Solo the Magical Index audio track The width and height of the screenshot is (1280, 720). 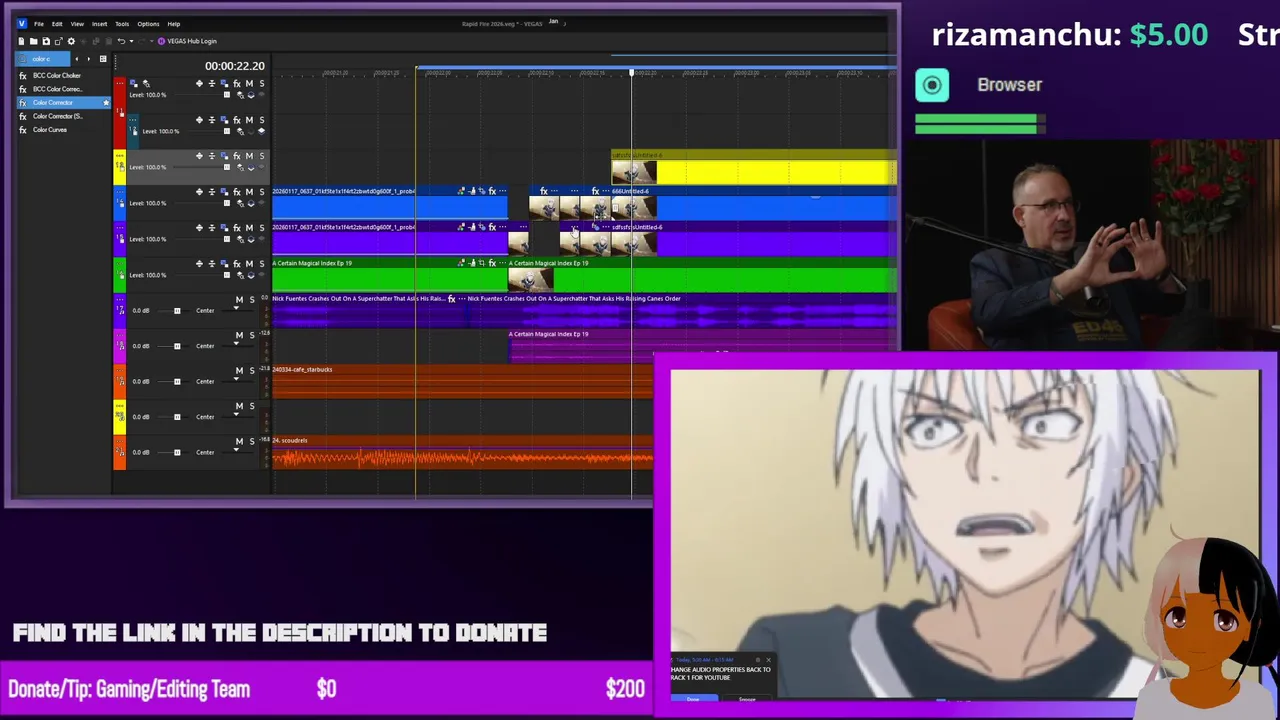pos(251,335)
